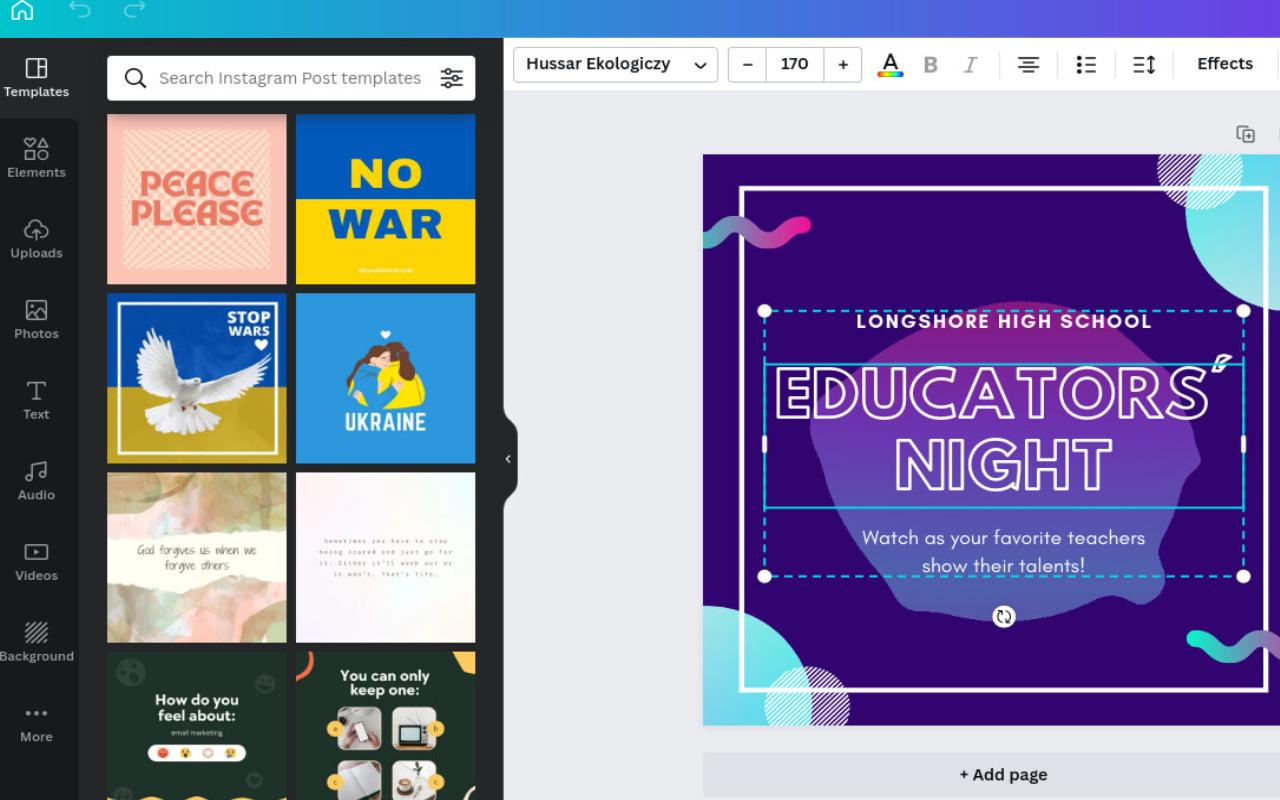Choose the Ukraine hug template
The image size is (1280, 800).
coord(385,378)
